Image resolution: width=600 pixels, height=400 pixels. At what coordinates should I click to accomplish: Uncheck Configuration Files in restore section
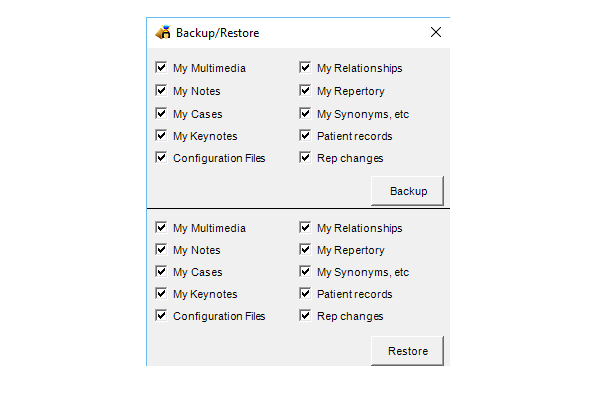pyautogui.click(x=161, y=316)
